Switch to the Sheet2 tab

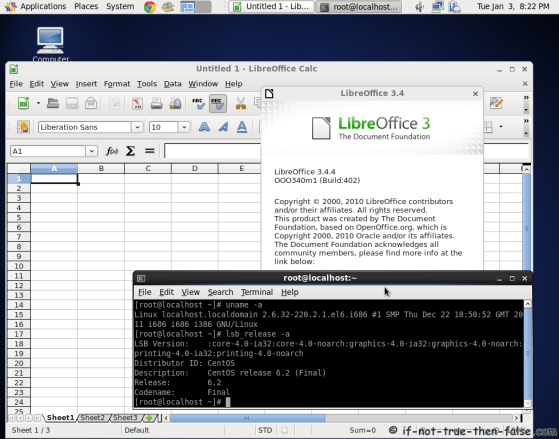[92, 417]
